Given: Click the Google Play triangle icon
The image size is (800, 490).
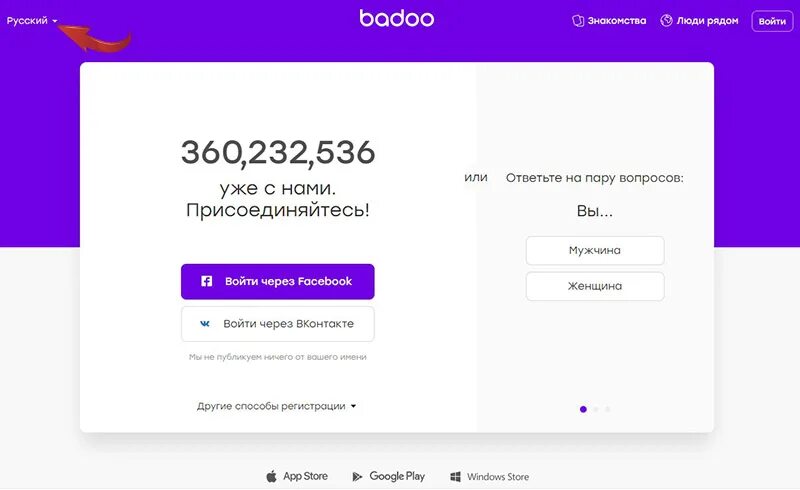Looking at the screenshot, I should [357, 477].
